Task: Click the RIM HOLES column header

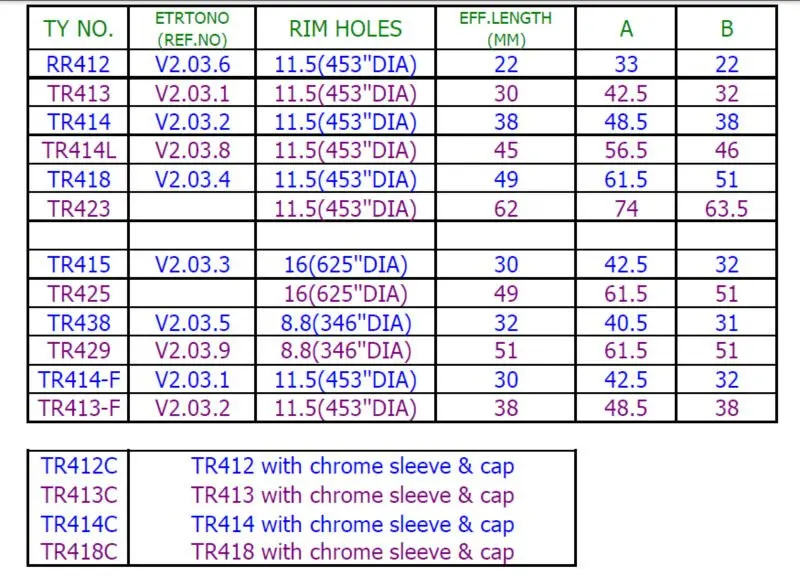Action: [345, 29]
